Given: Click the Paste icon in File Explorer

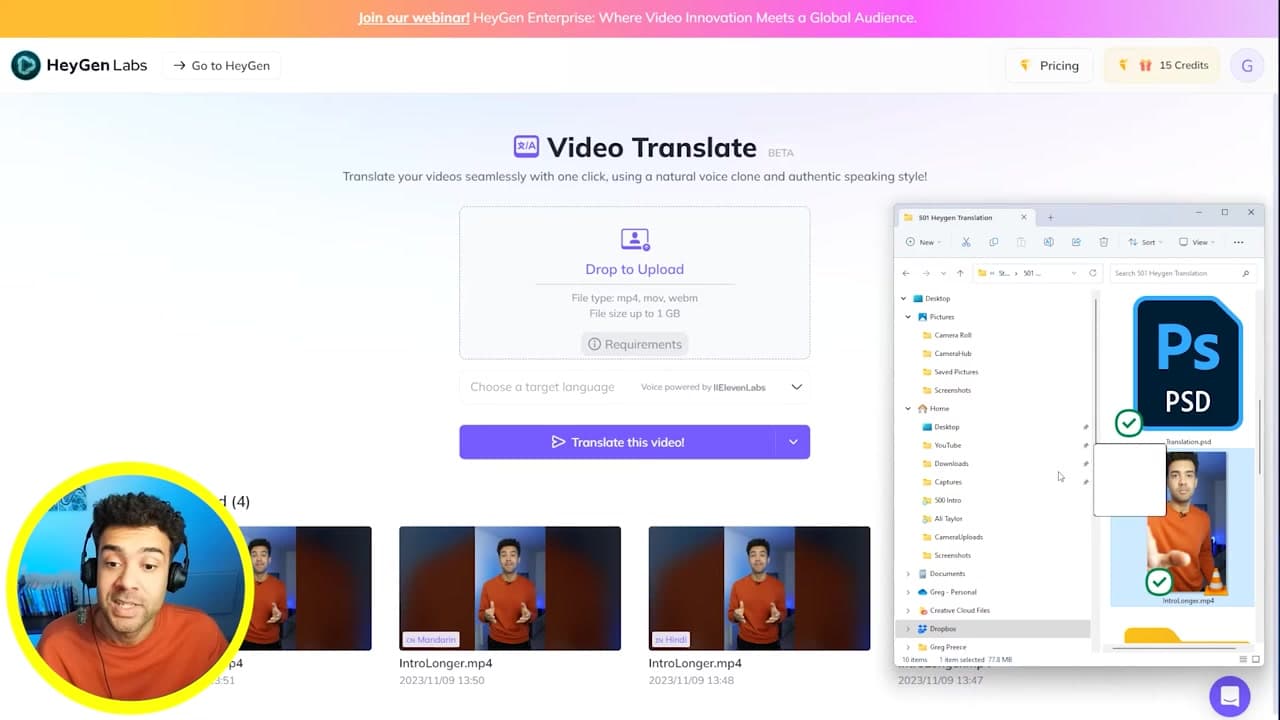Looking at the screenshot, I should pos(1021,242).
